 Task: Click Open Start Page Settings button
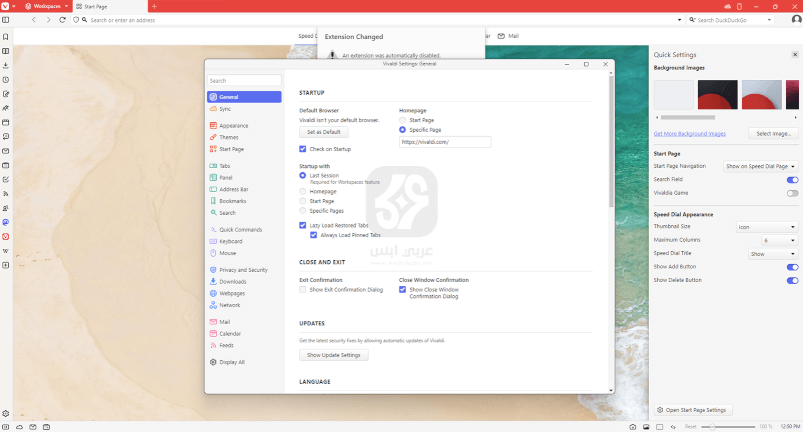693,410
